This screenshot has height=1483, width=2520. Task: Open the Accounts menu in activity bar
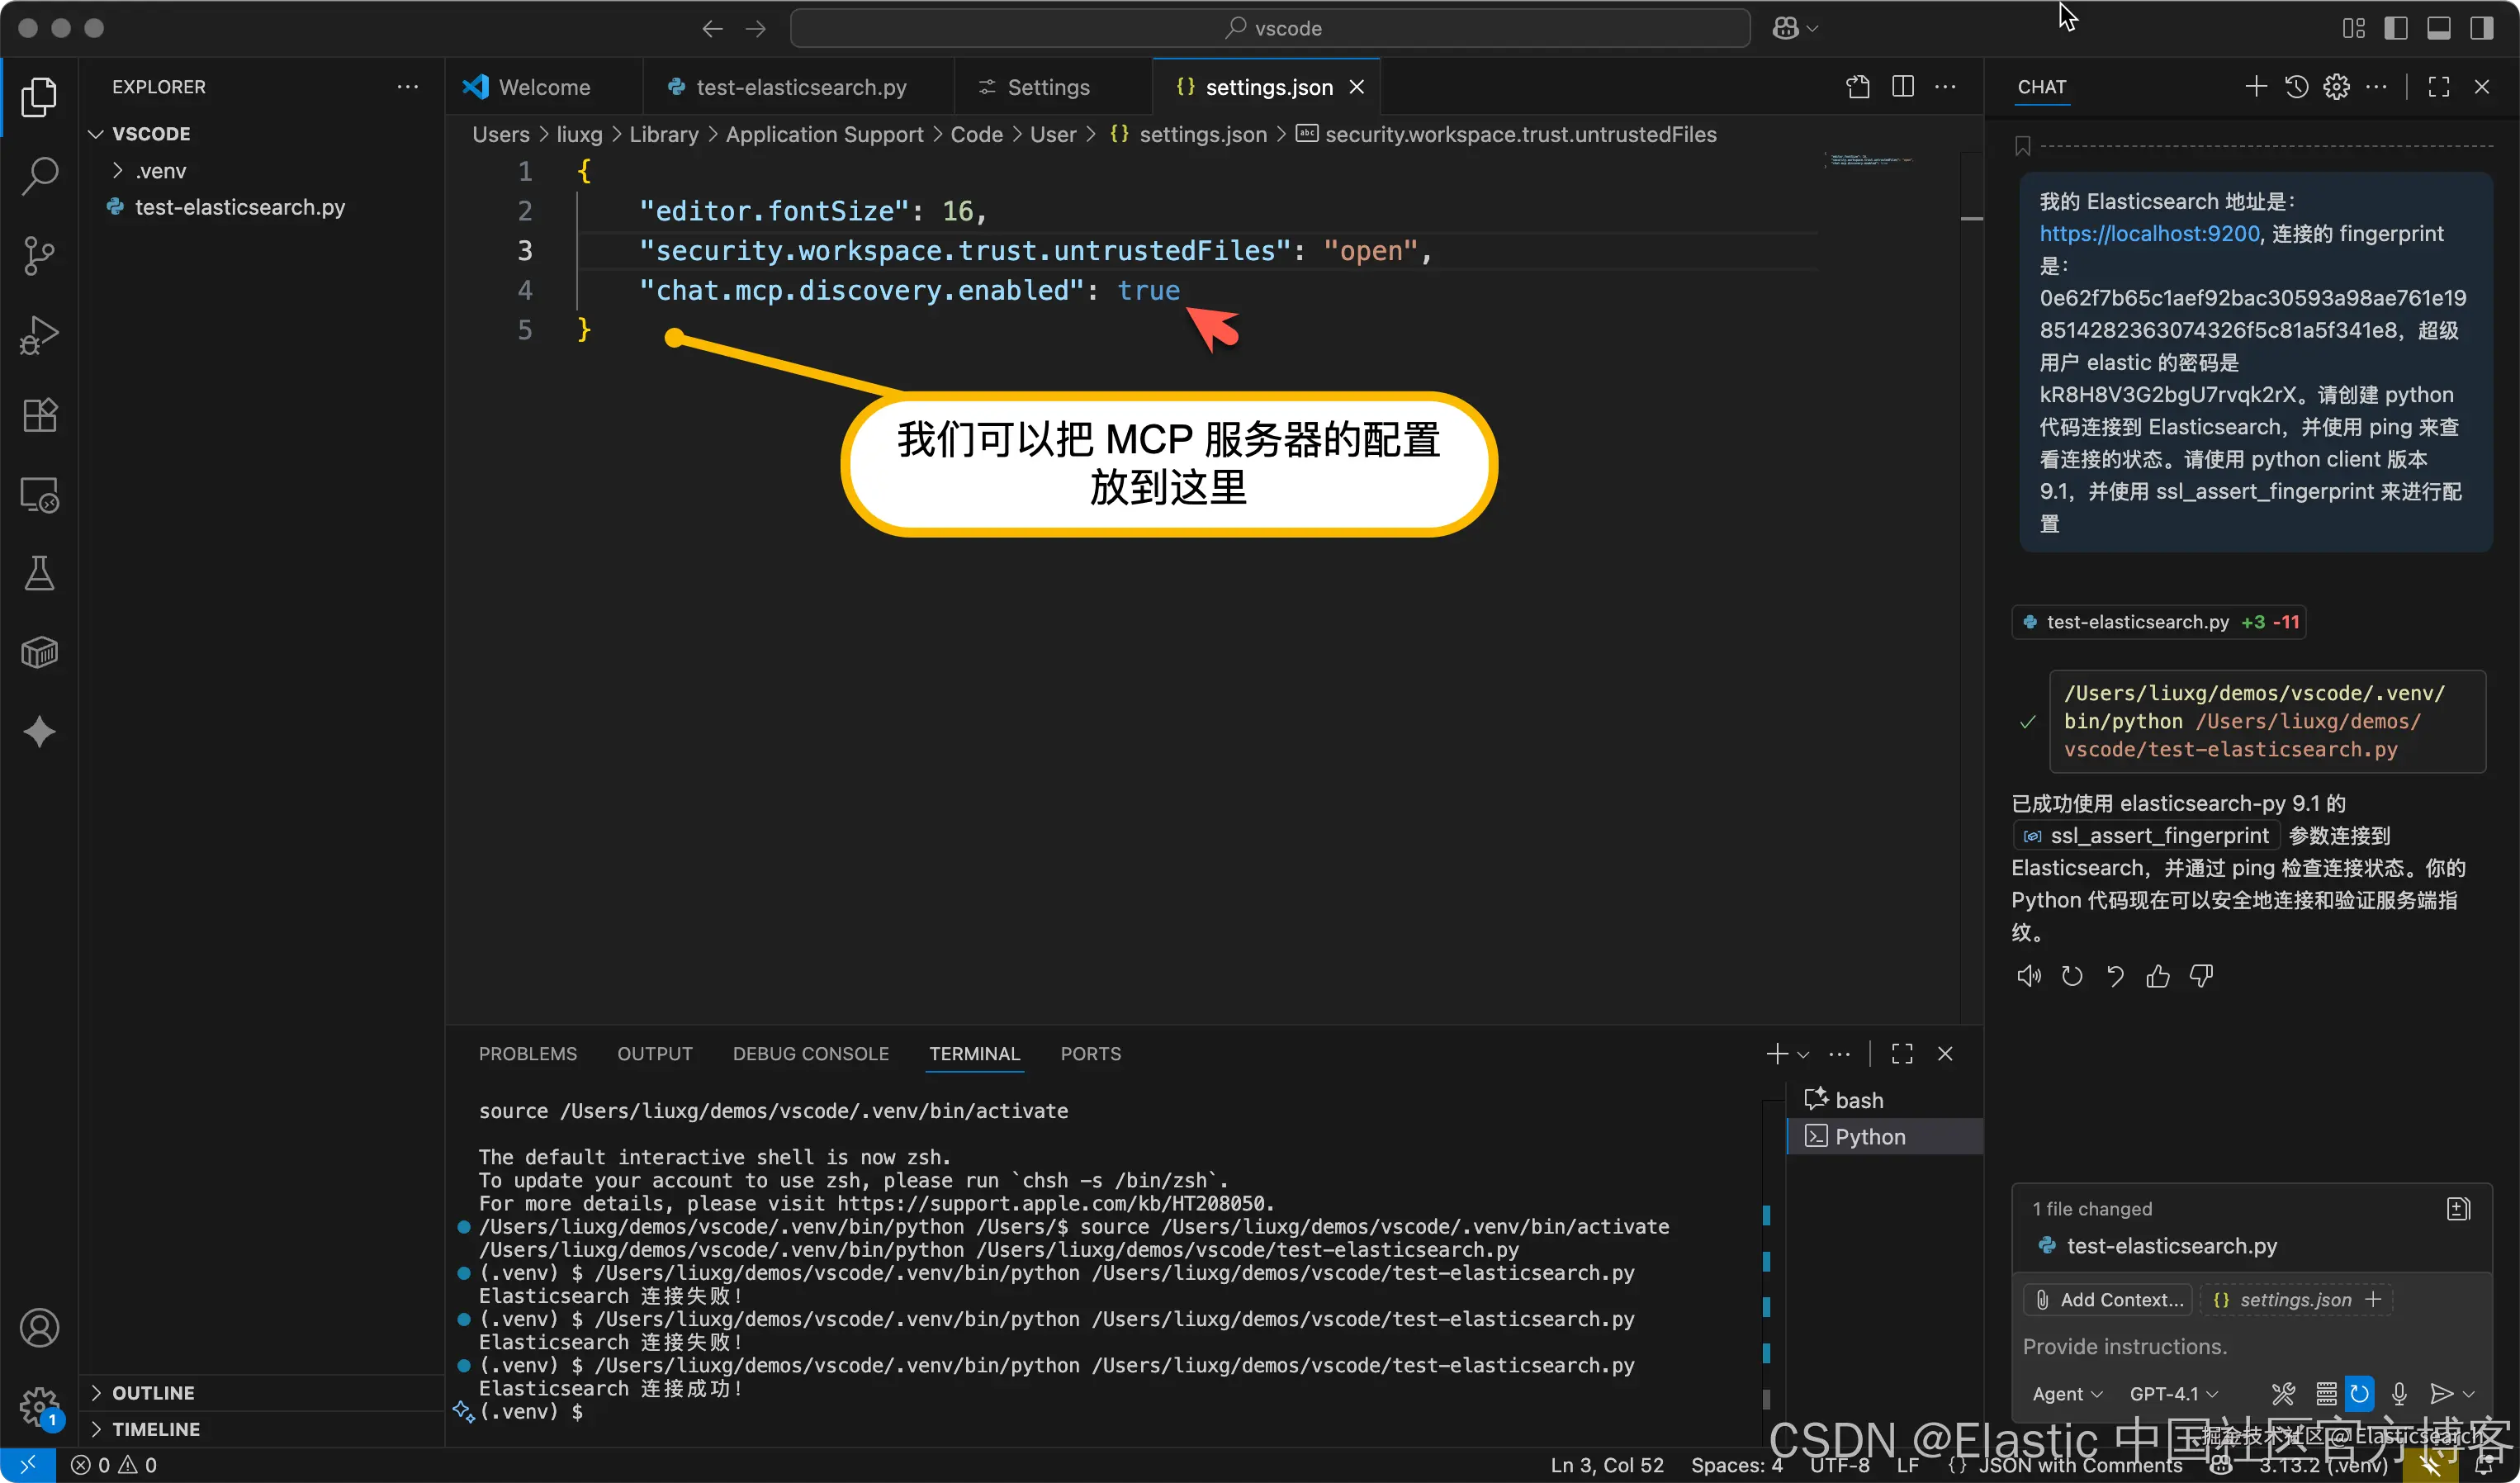pyautogui.click(x=39, y=1328)
